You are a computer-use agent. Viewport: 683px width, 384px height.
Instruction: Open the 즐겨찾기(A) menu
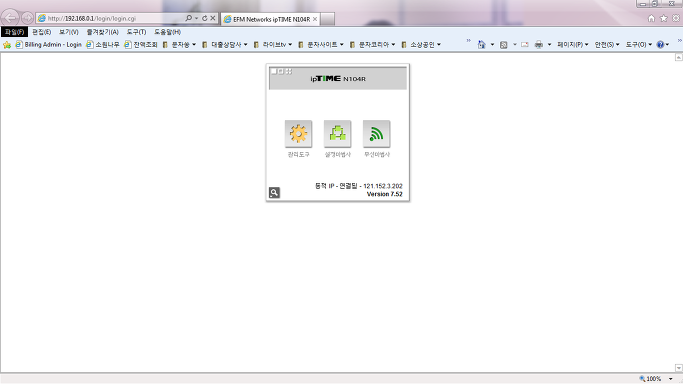102,32
